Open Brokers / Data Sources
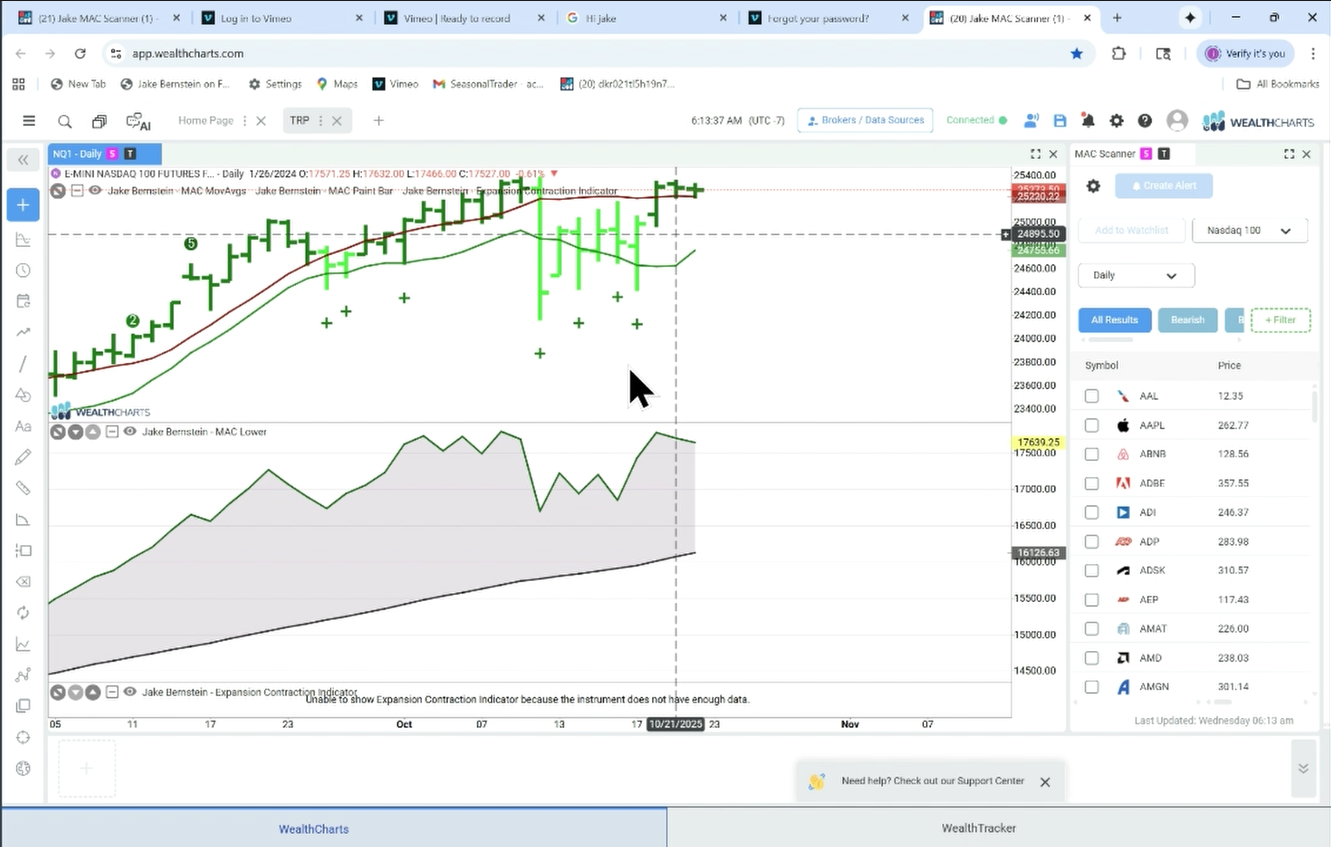This screenshot has height=847, width=1331. [865, 121]
